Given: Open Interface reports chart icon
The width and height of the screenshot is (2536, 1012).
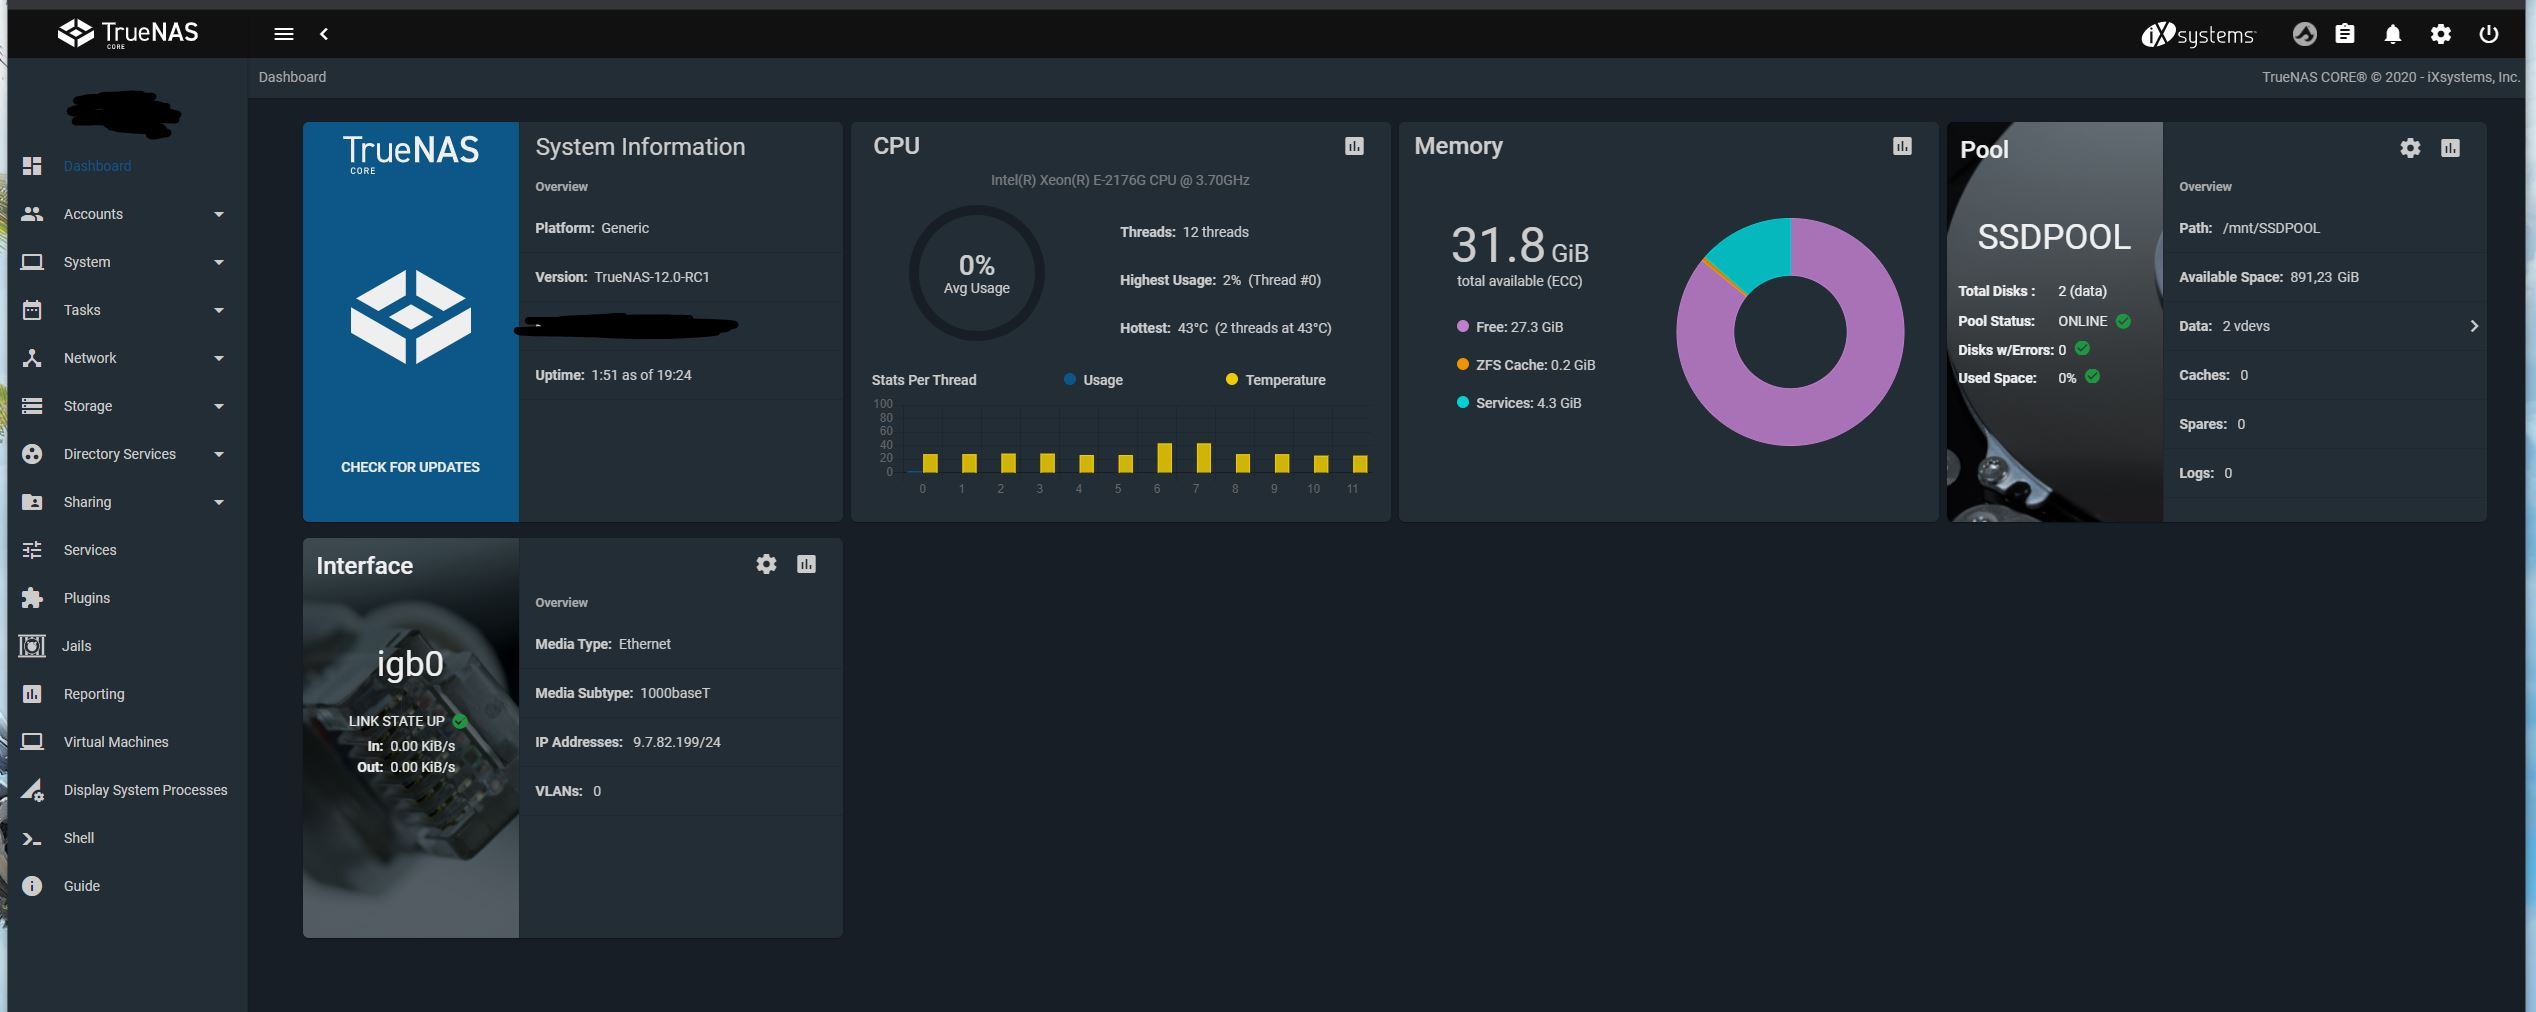Looking at the screenshot, I should point(806,564).
